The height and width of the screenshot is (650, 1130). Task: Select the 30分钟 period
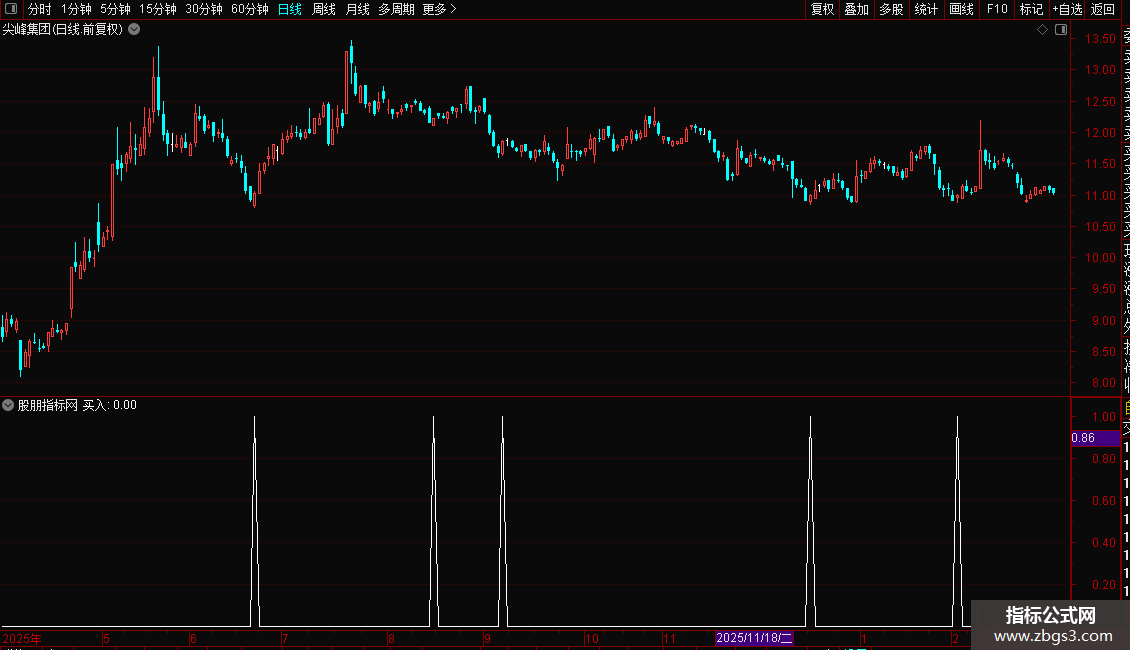click(x=203, y=9)
